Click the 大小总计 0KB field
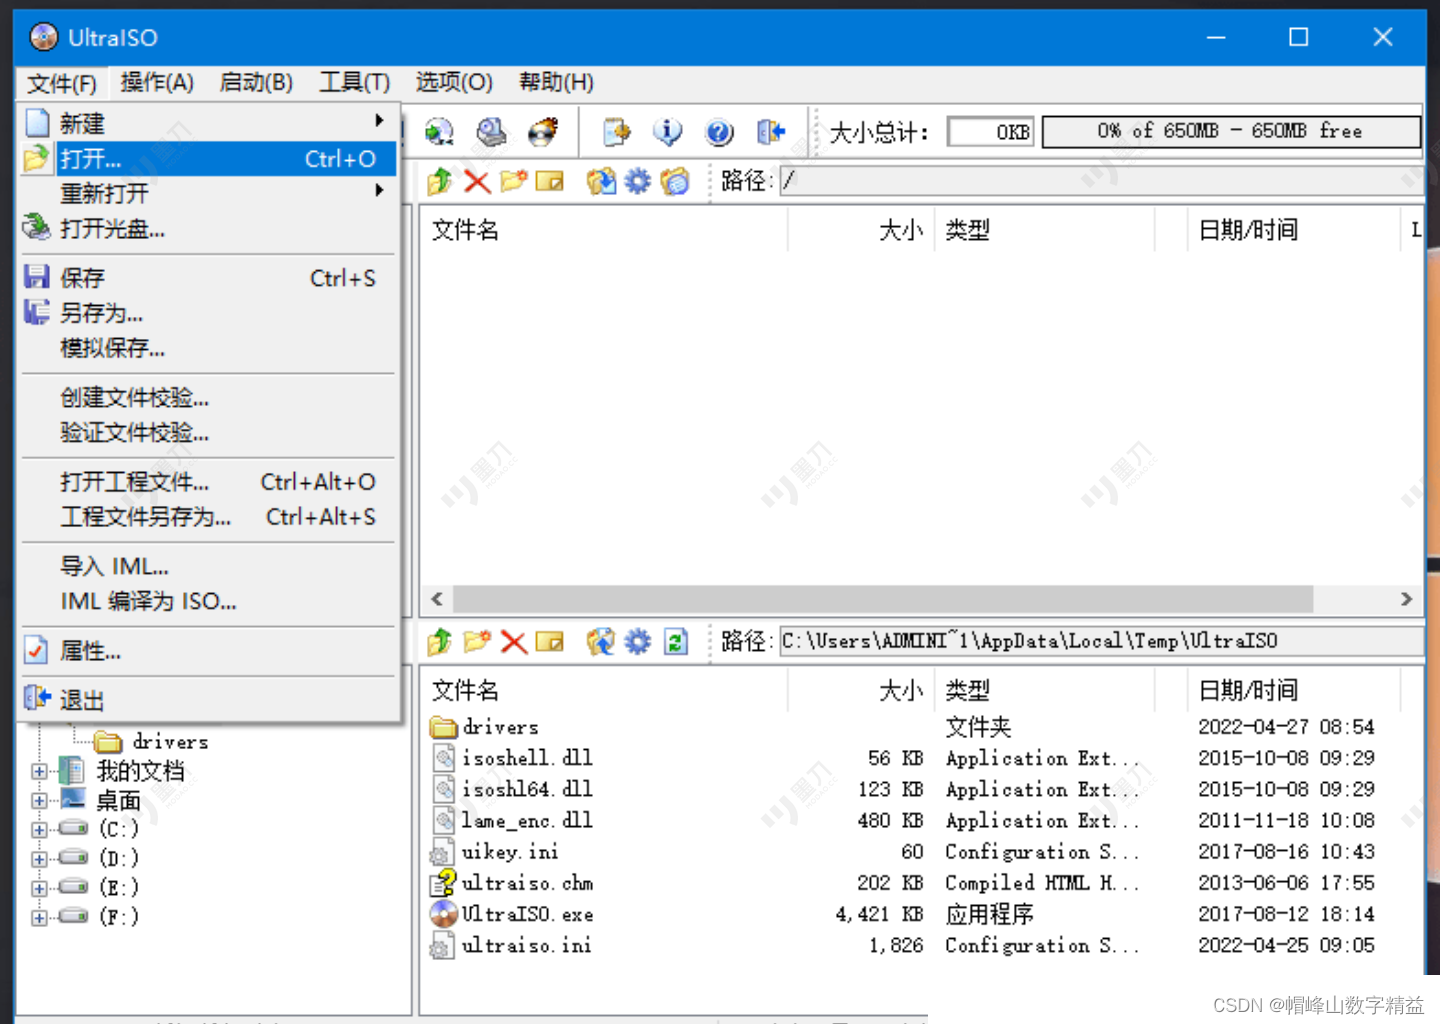 (x=990, y=131)
